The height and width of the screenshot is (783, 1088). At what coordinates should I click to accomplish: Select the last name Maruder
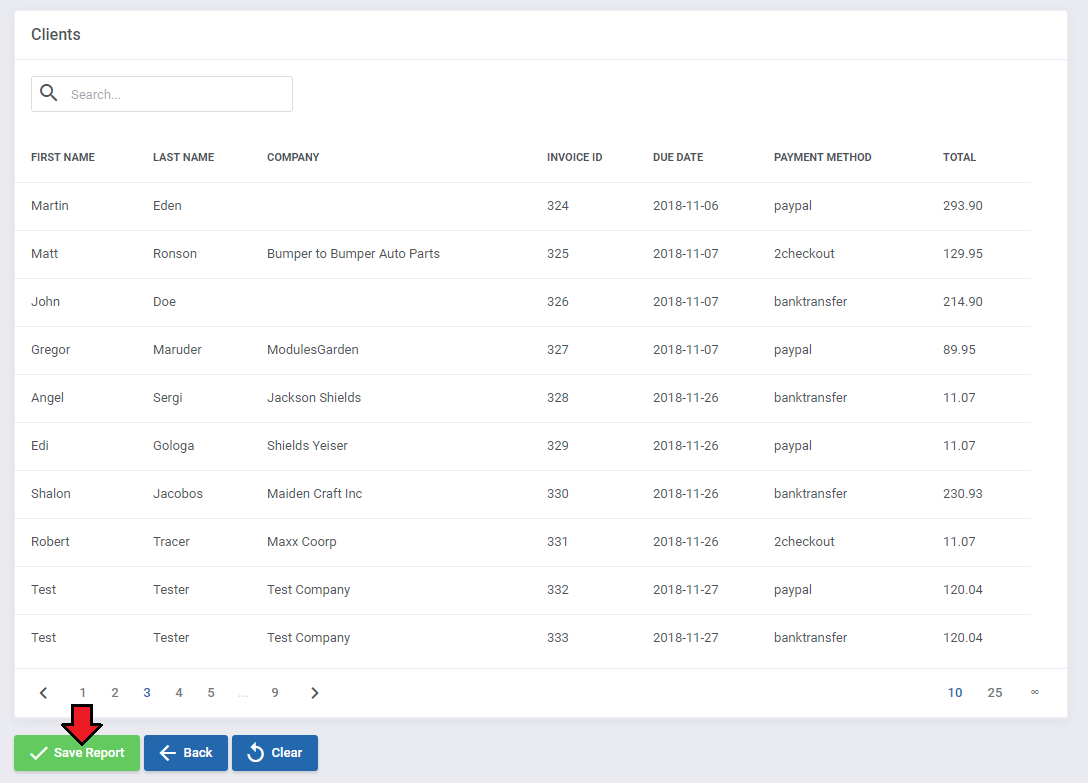point(178,350)
